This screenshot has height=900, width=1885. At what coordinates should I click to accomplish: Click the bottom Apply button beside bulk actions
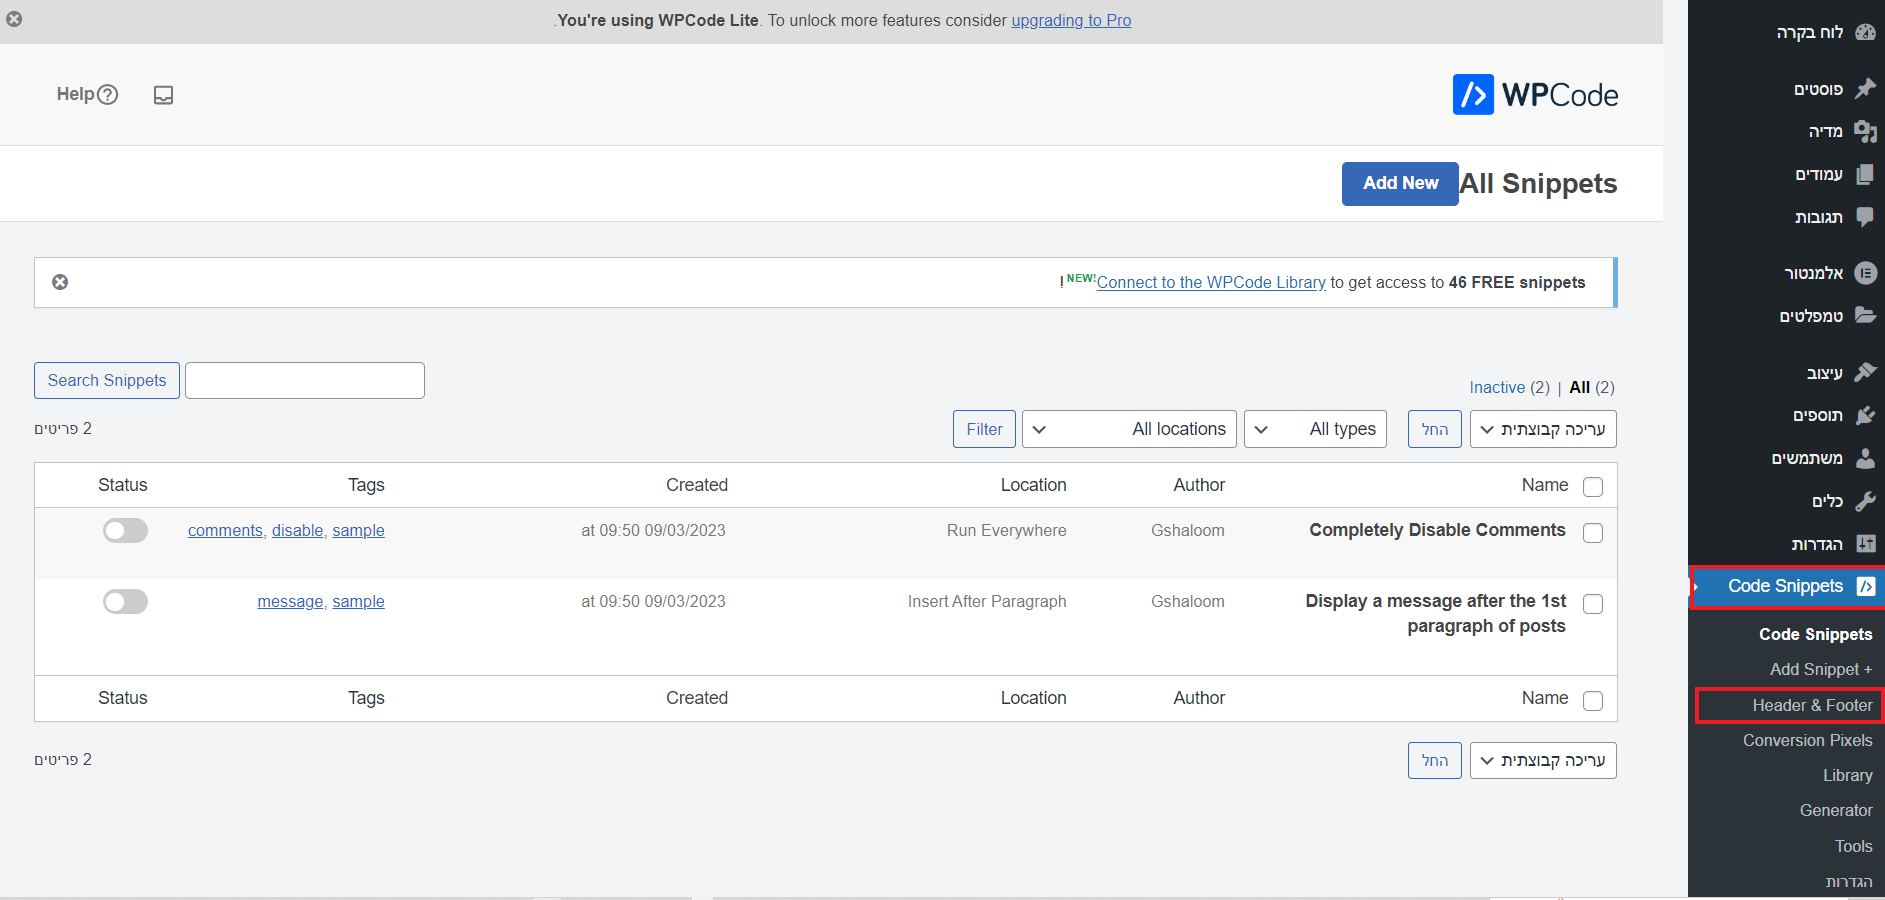[x=1434, y=760]
